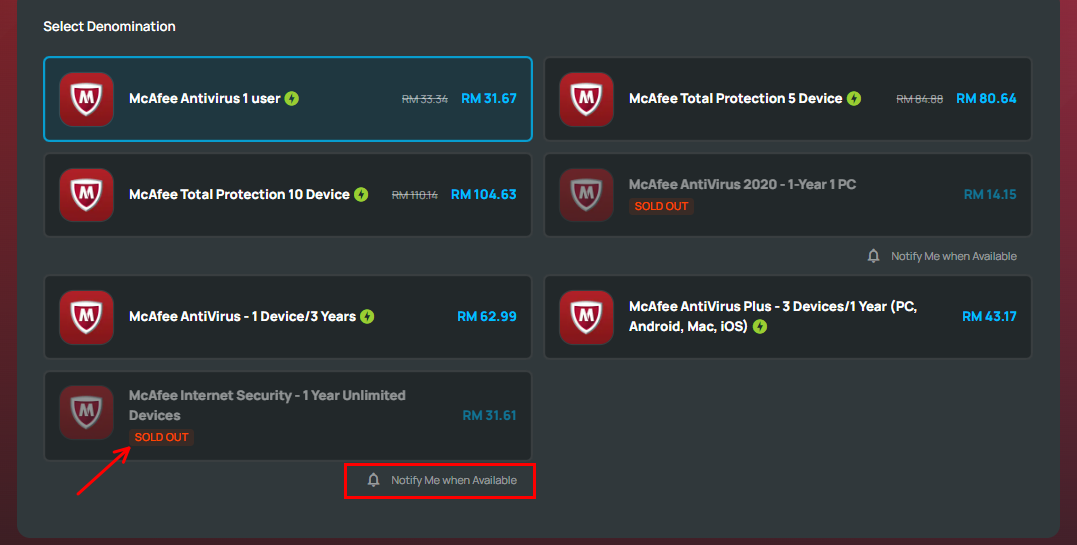Click price RM 31.61
The width and height of the screenshot is (1077, 545).
[x=489, y=415]
